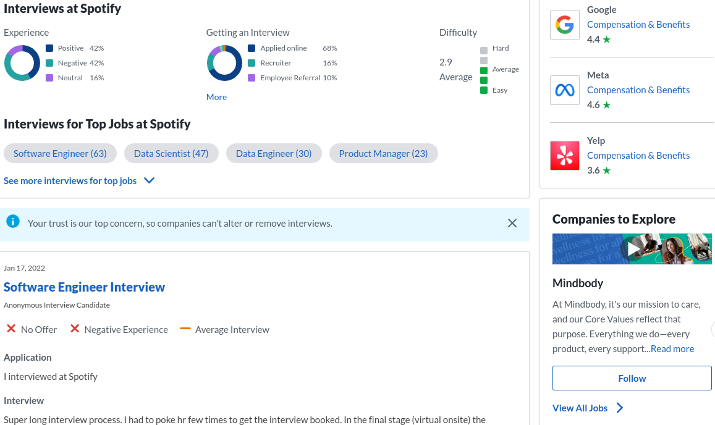This screenshot has width=715, height=425.
Task: Click More under Getting an Interview
Action: tap(216, 97)
